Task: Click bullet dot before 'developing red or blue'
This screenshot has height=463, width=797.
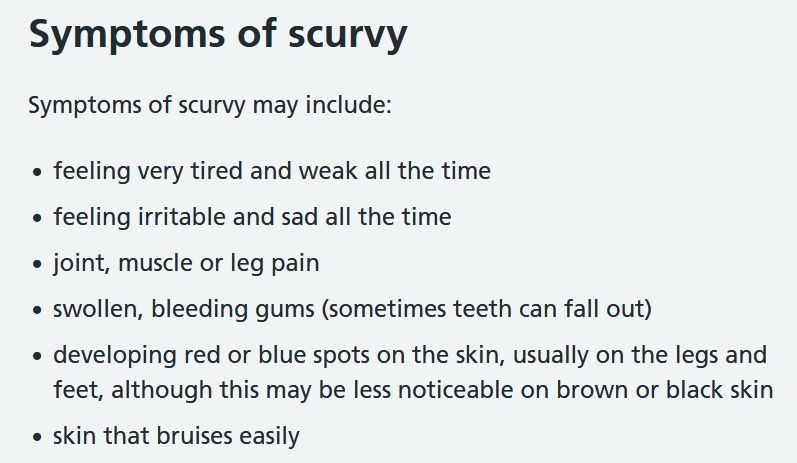Action: (x=37, y=356)
